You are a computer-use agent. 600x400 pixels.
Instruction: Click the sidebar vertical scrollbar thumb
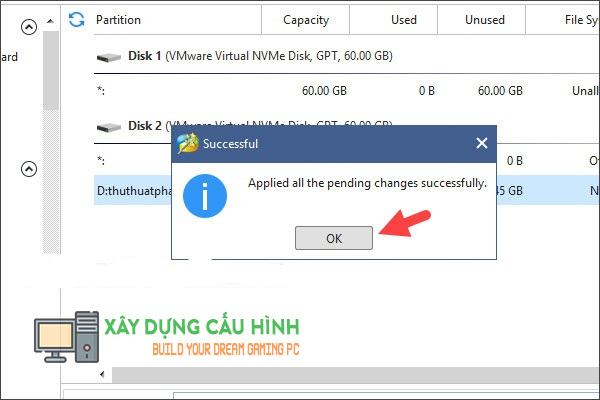point(51,71)
